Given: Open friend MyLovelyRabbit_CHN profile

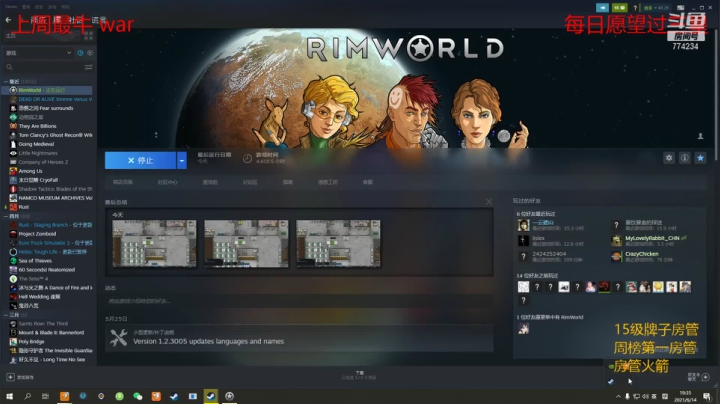Looking at the screenshot, I should [652, 238].
